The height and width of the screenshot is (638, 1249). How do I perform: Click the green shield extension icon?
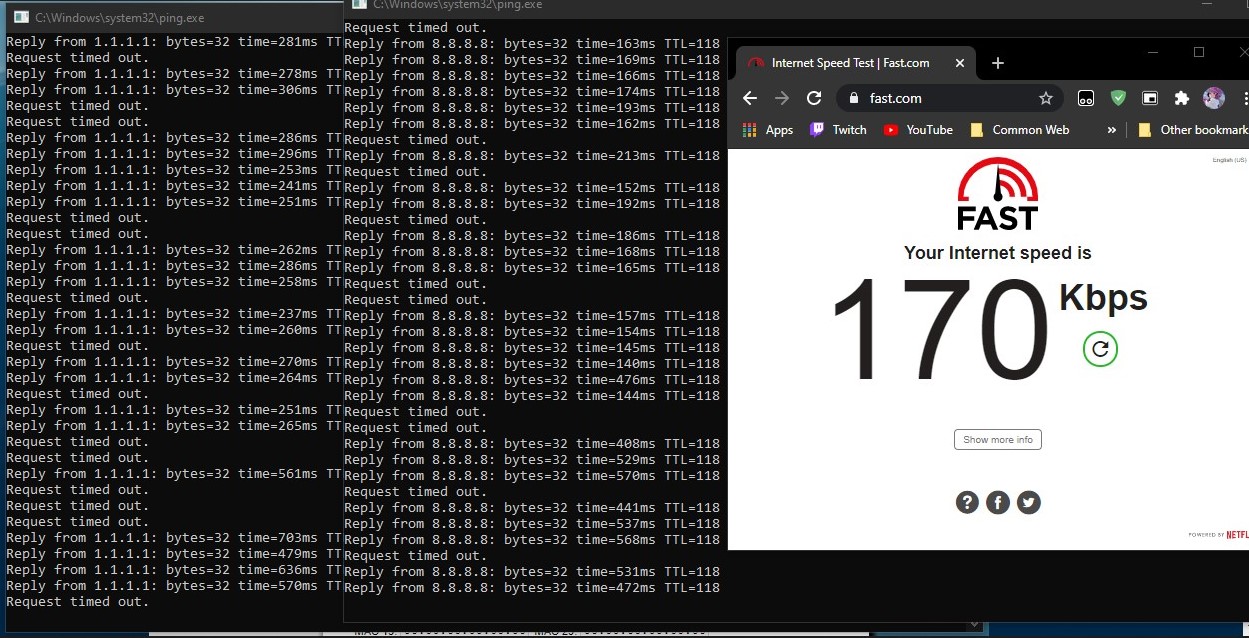(x=1118, y=98)
